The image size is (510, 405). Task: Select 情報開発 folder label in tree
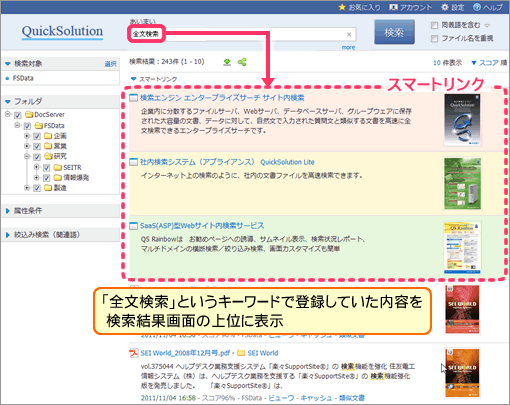click(x=76, y=178)
